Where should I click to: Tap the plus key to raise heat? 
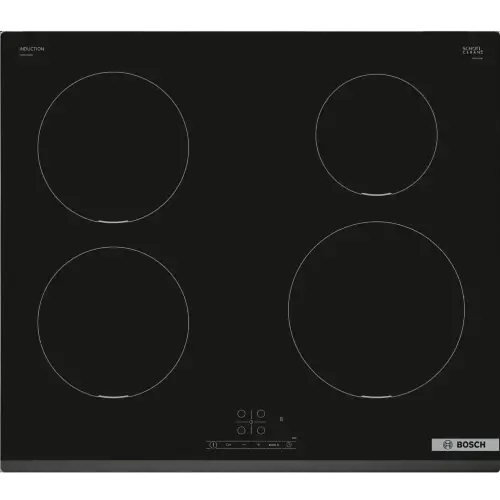pyautogui.click(x=258, y=445)
